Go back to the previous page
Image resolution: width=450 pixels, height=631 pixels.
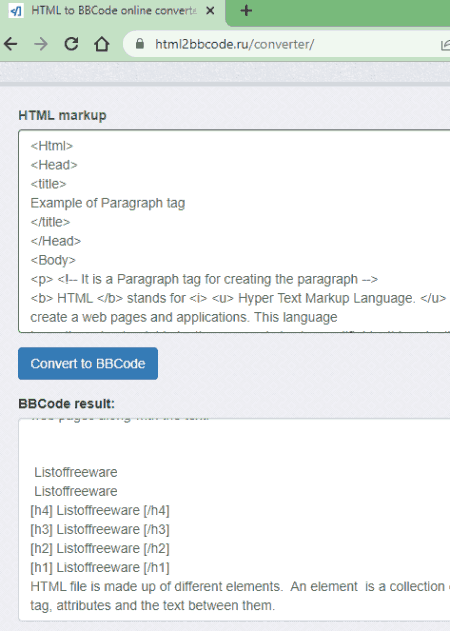pos(11,44)
